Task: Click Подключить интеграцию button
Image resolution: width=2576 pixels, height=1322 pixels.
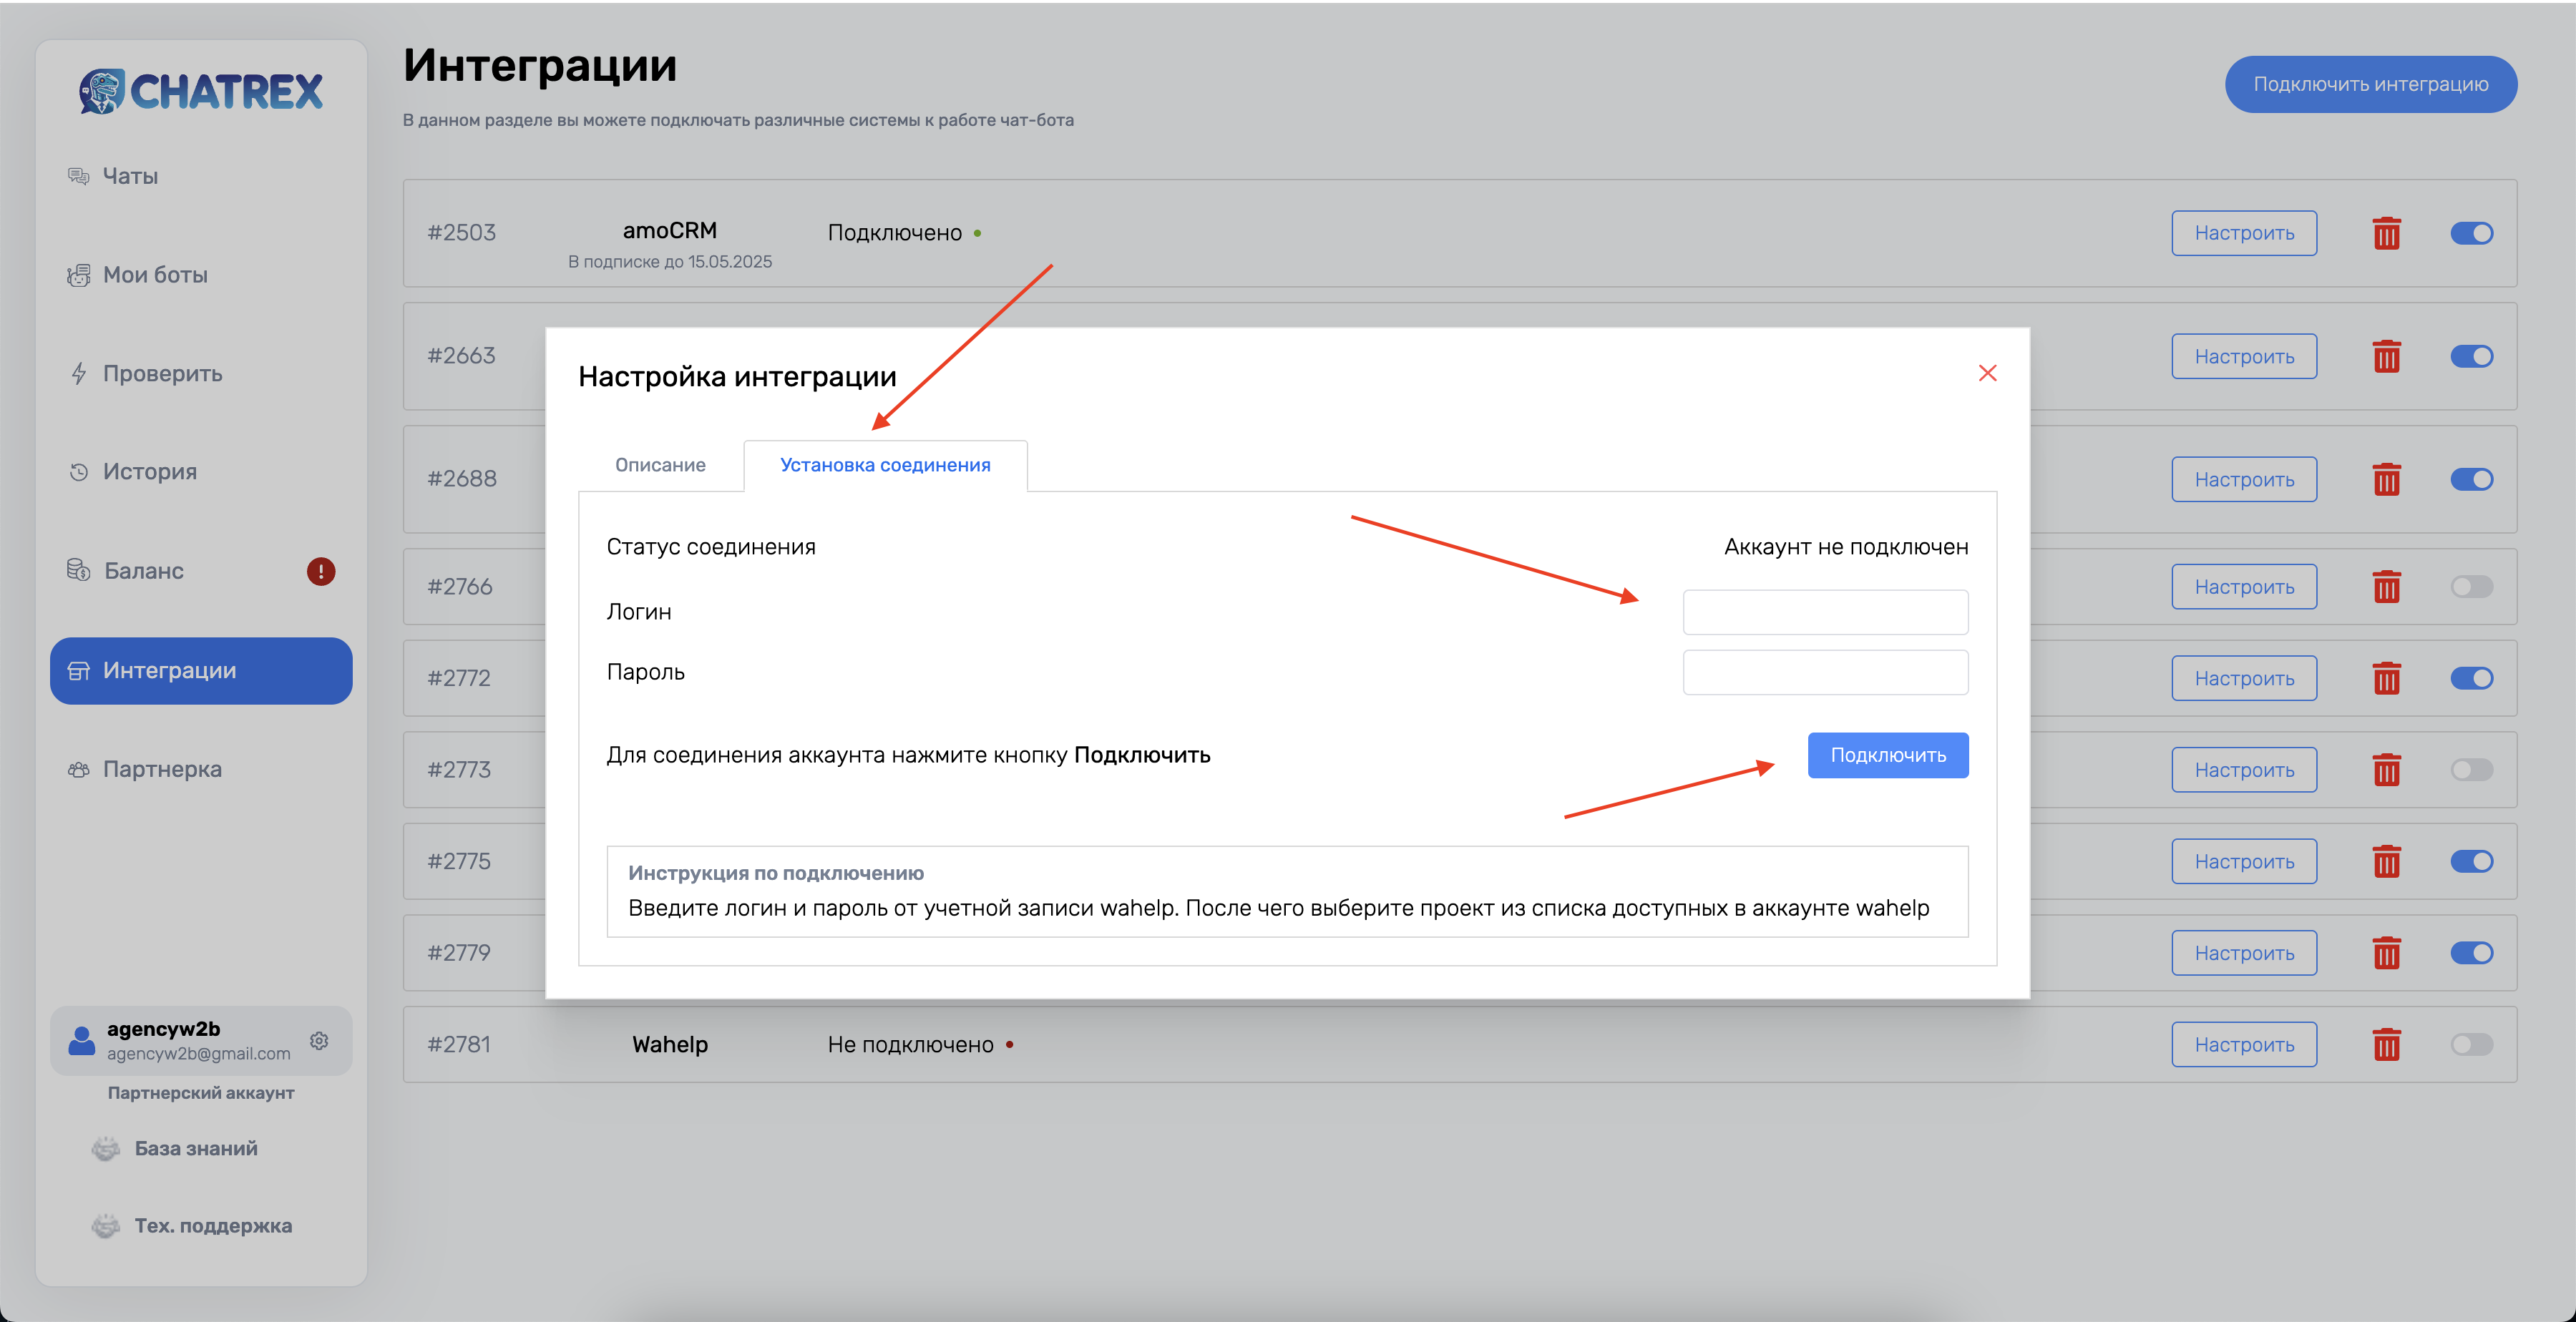Action: [x=2370, y=84]
